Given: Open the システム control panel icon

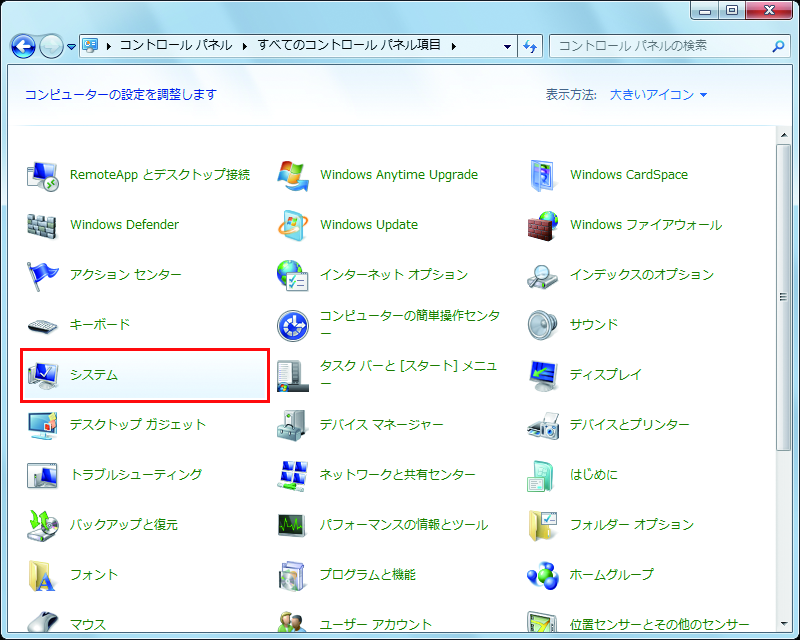Looking at the screenshot, I should tap(43, 375).
